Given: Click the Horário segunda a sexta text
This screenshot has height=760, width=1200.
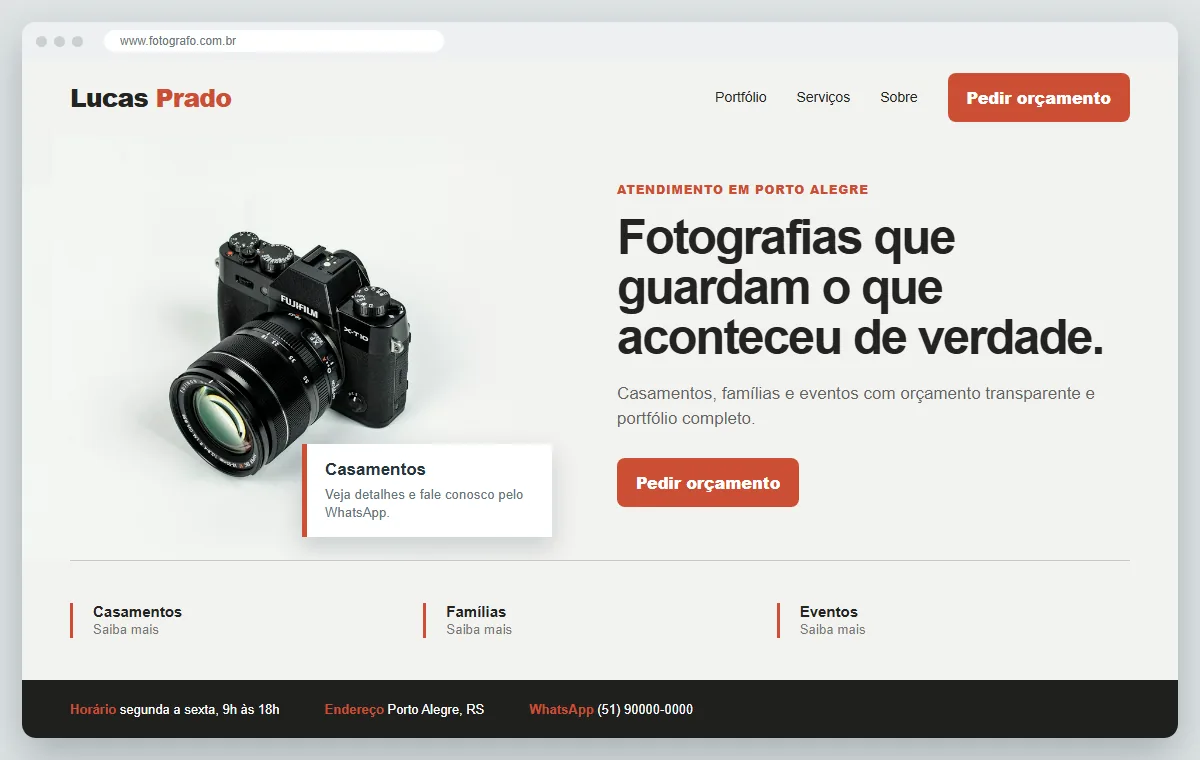Looking at the screenshot, I should point(175,710).
